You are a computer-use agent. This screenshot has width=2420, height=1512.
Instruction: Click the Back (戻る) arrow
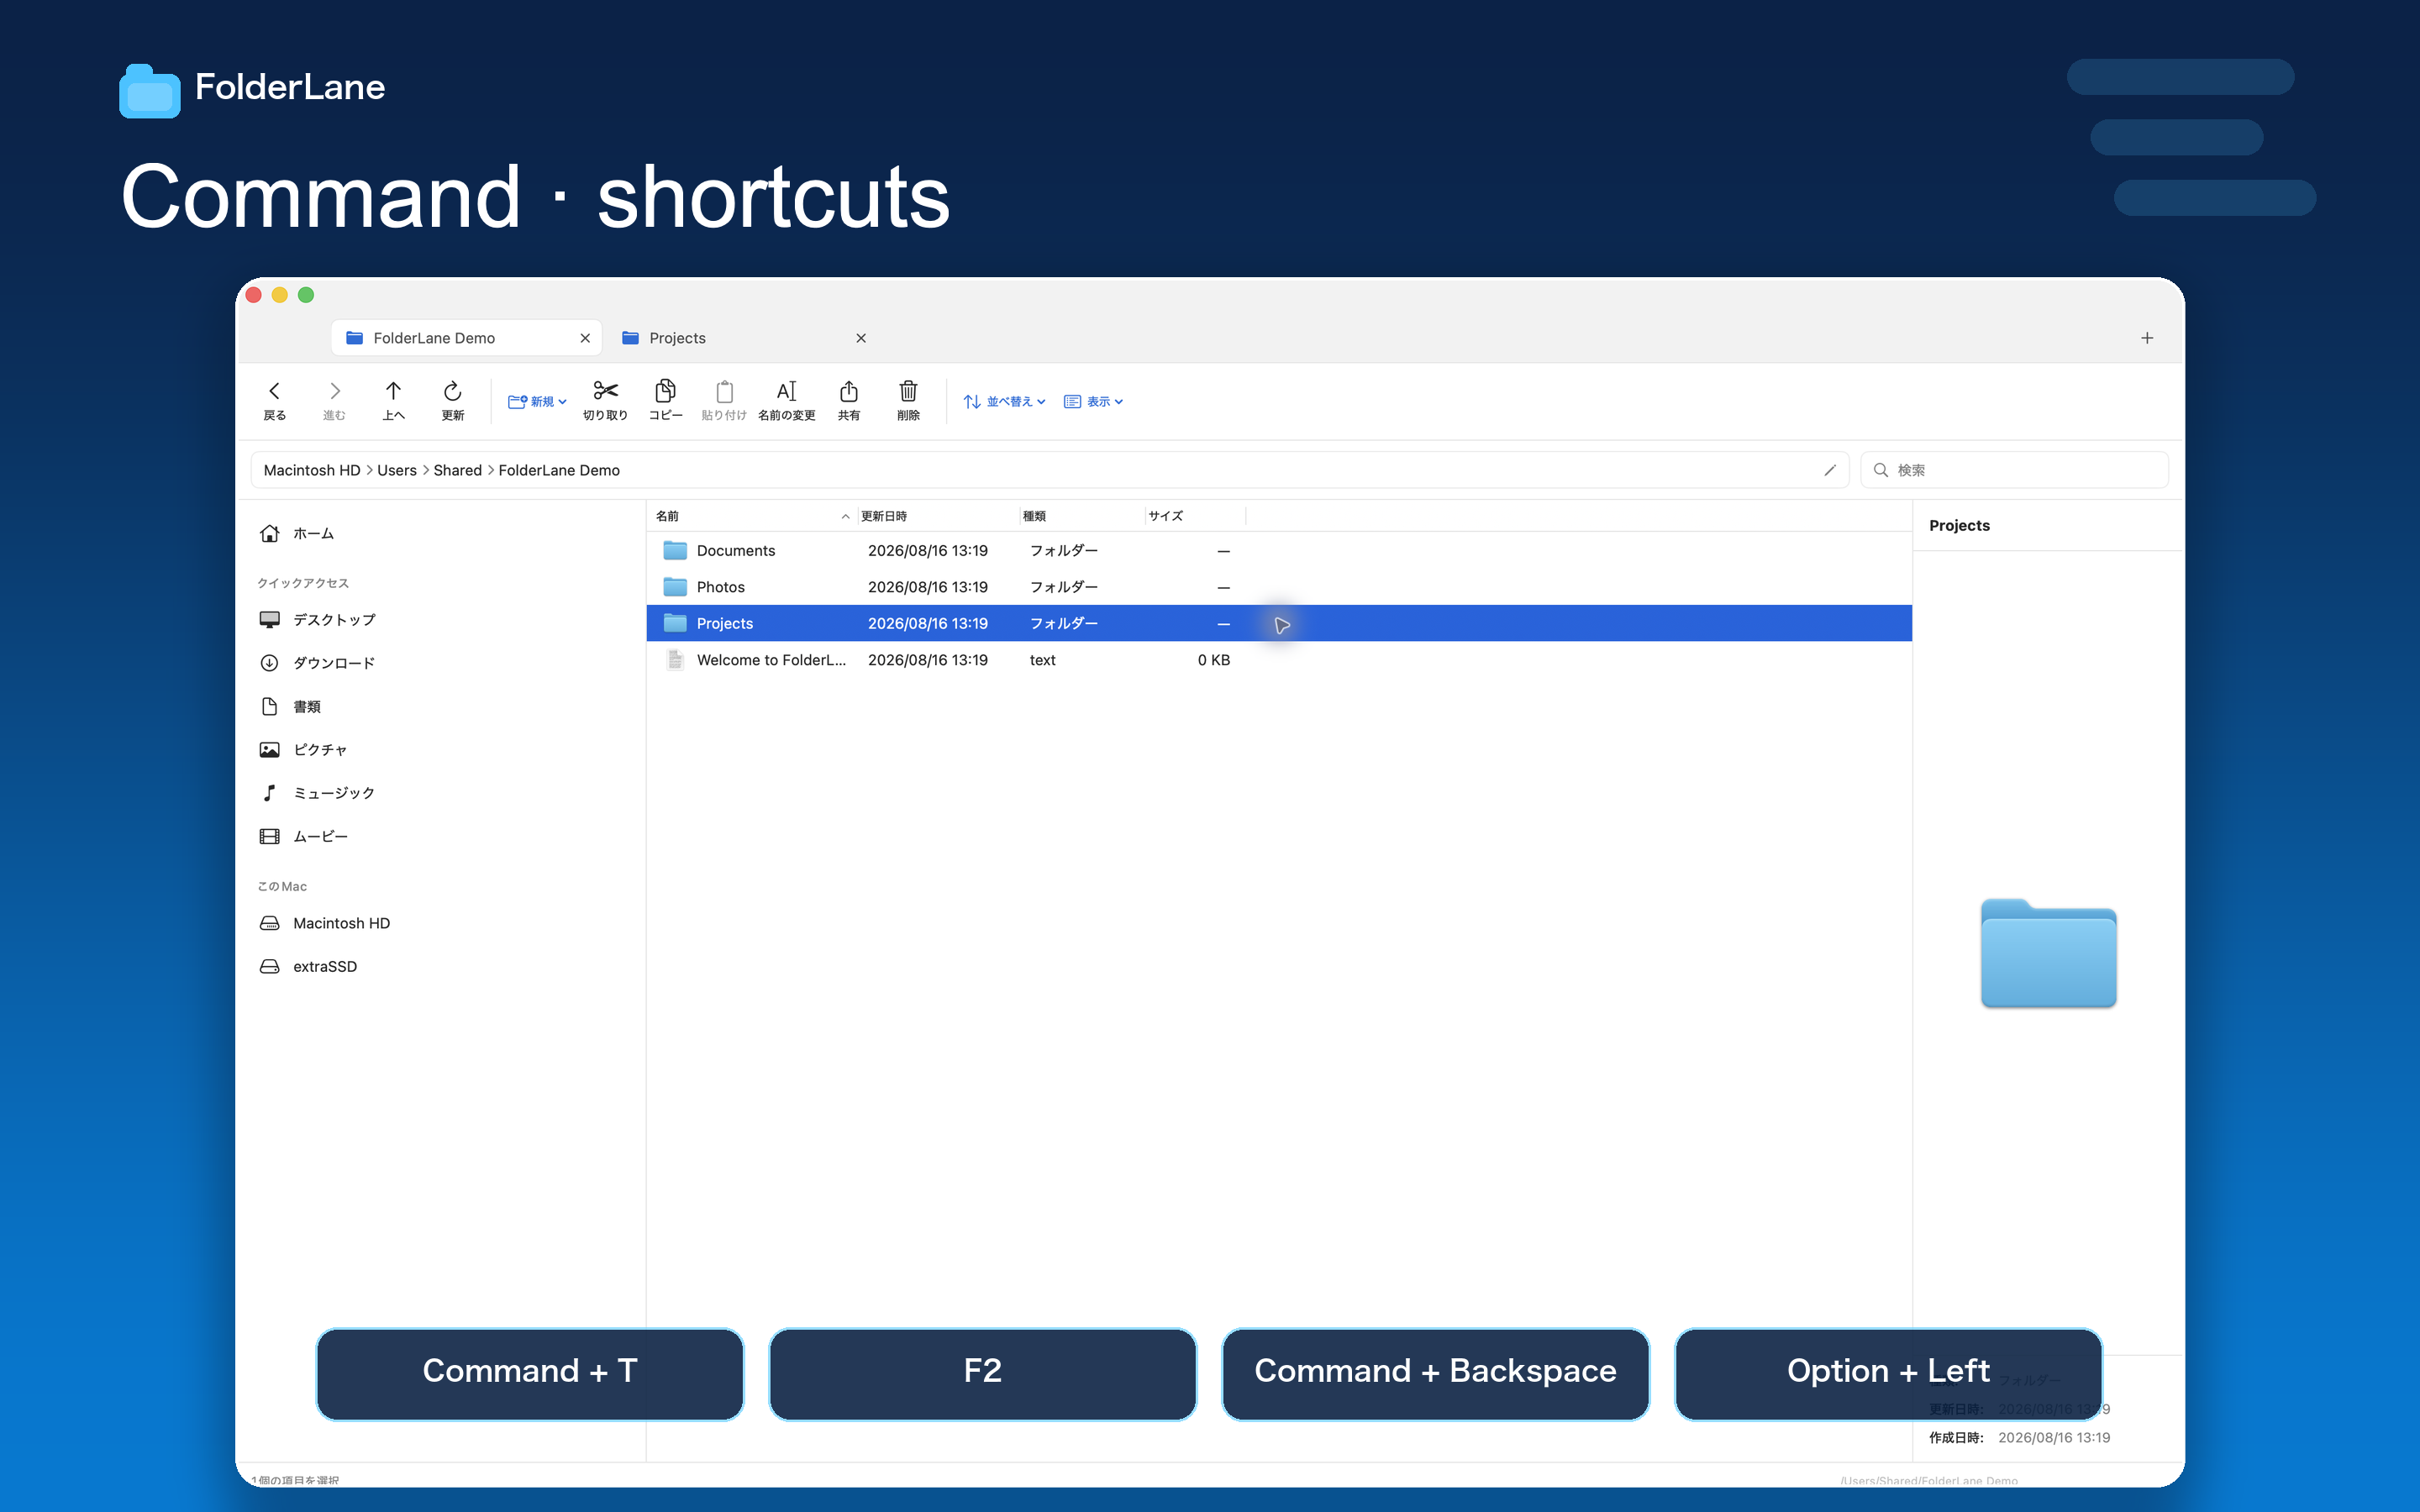click(x=274, y=400)
